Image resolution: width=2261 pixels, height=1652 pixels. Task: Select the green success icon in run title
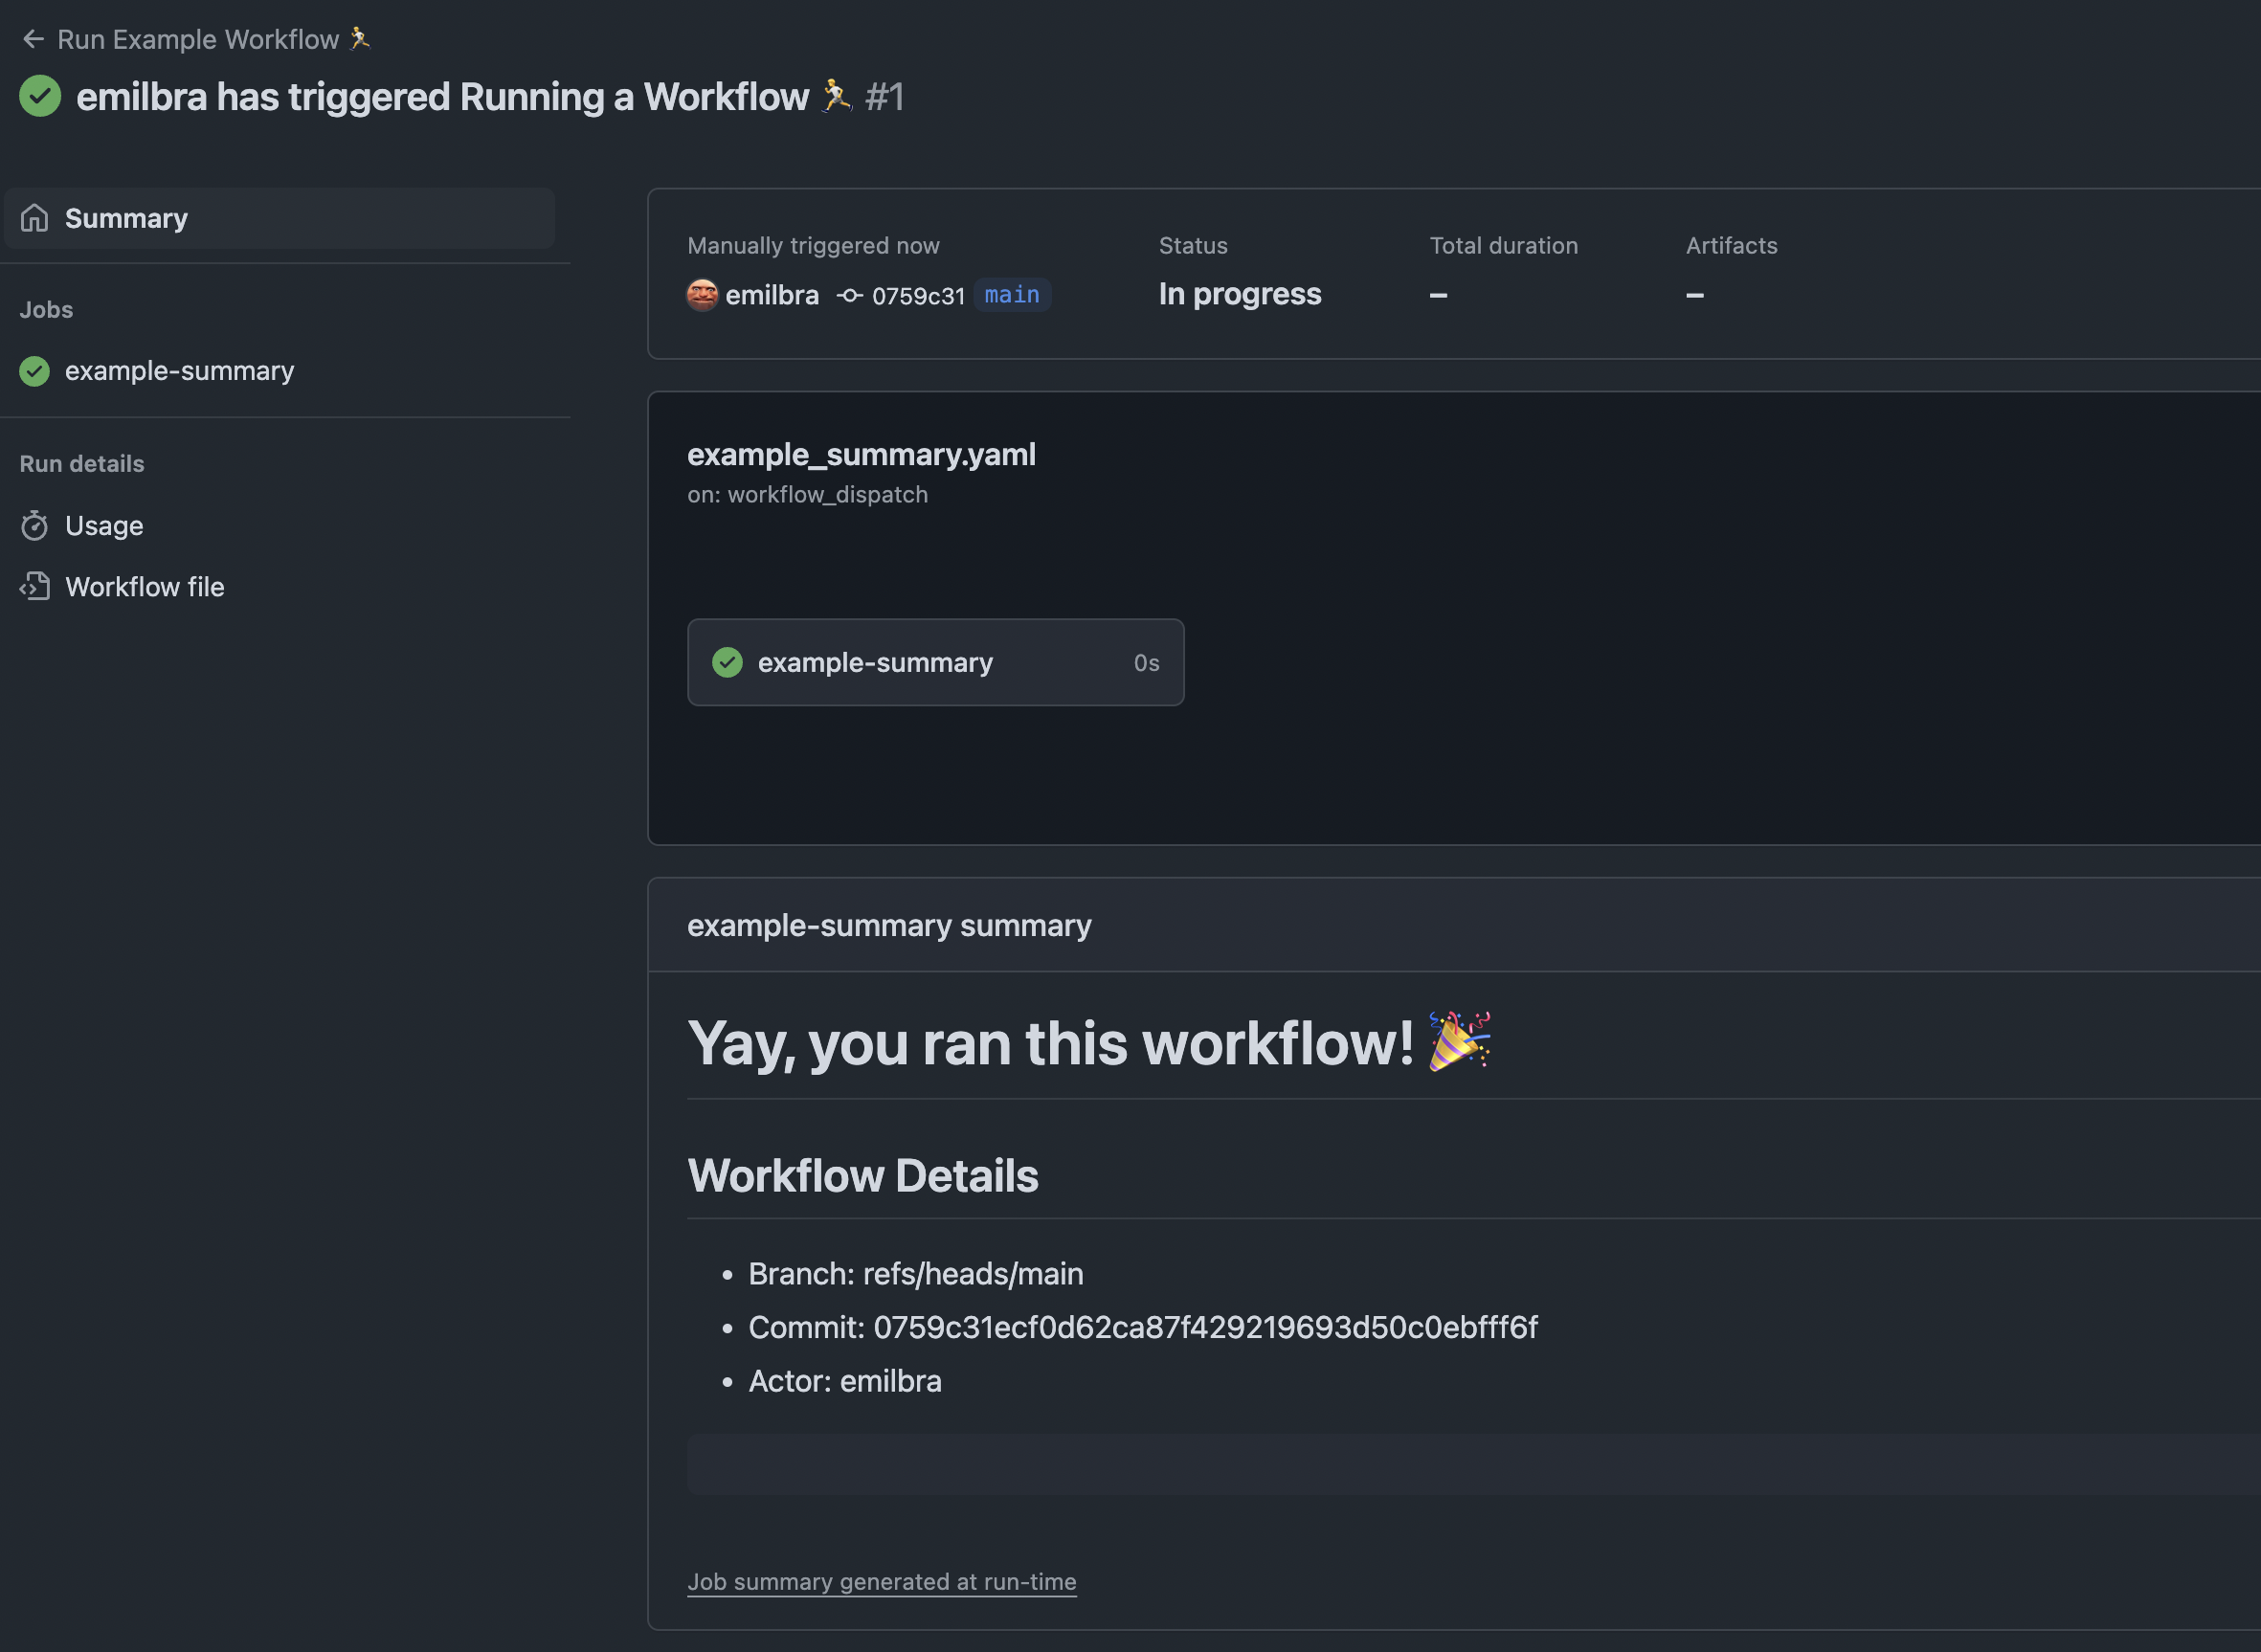(x=40, y=96)
